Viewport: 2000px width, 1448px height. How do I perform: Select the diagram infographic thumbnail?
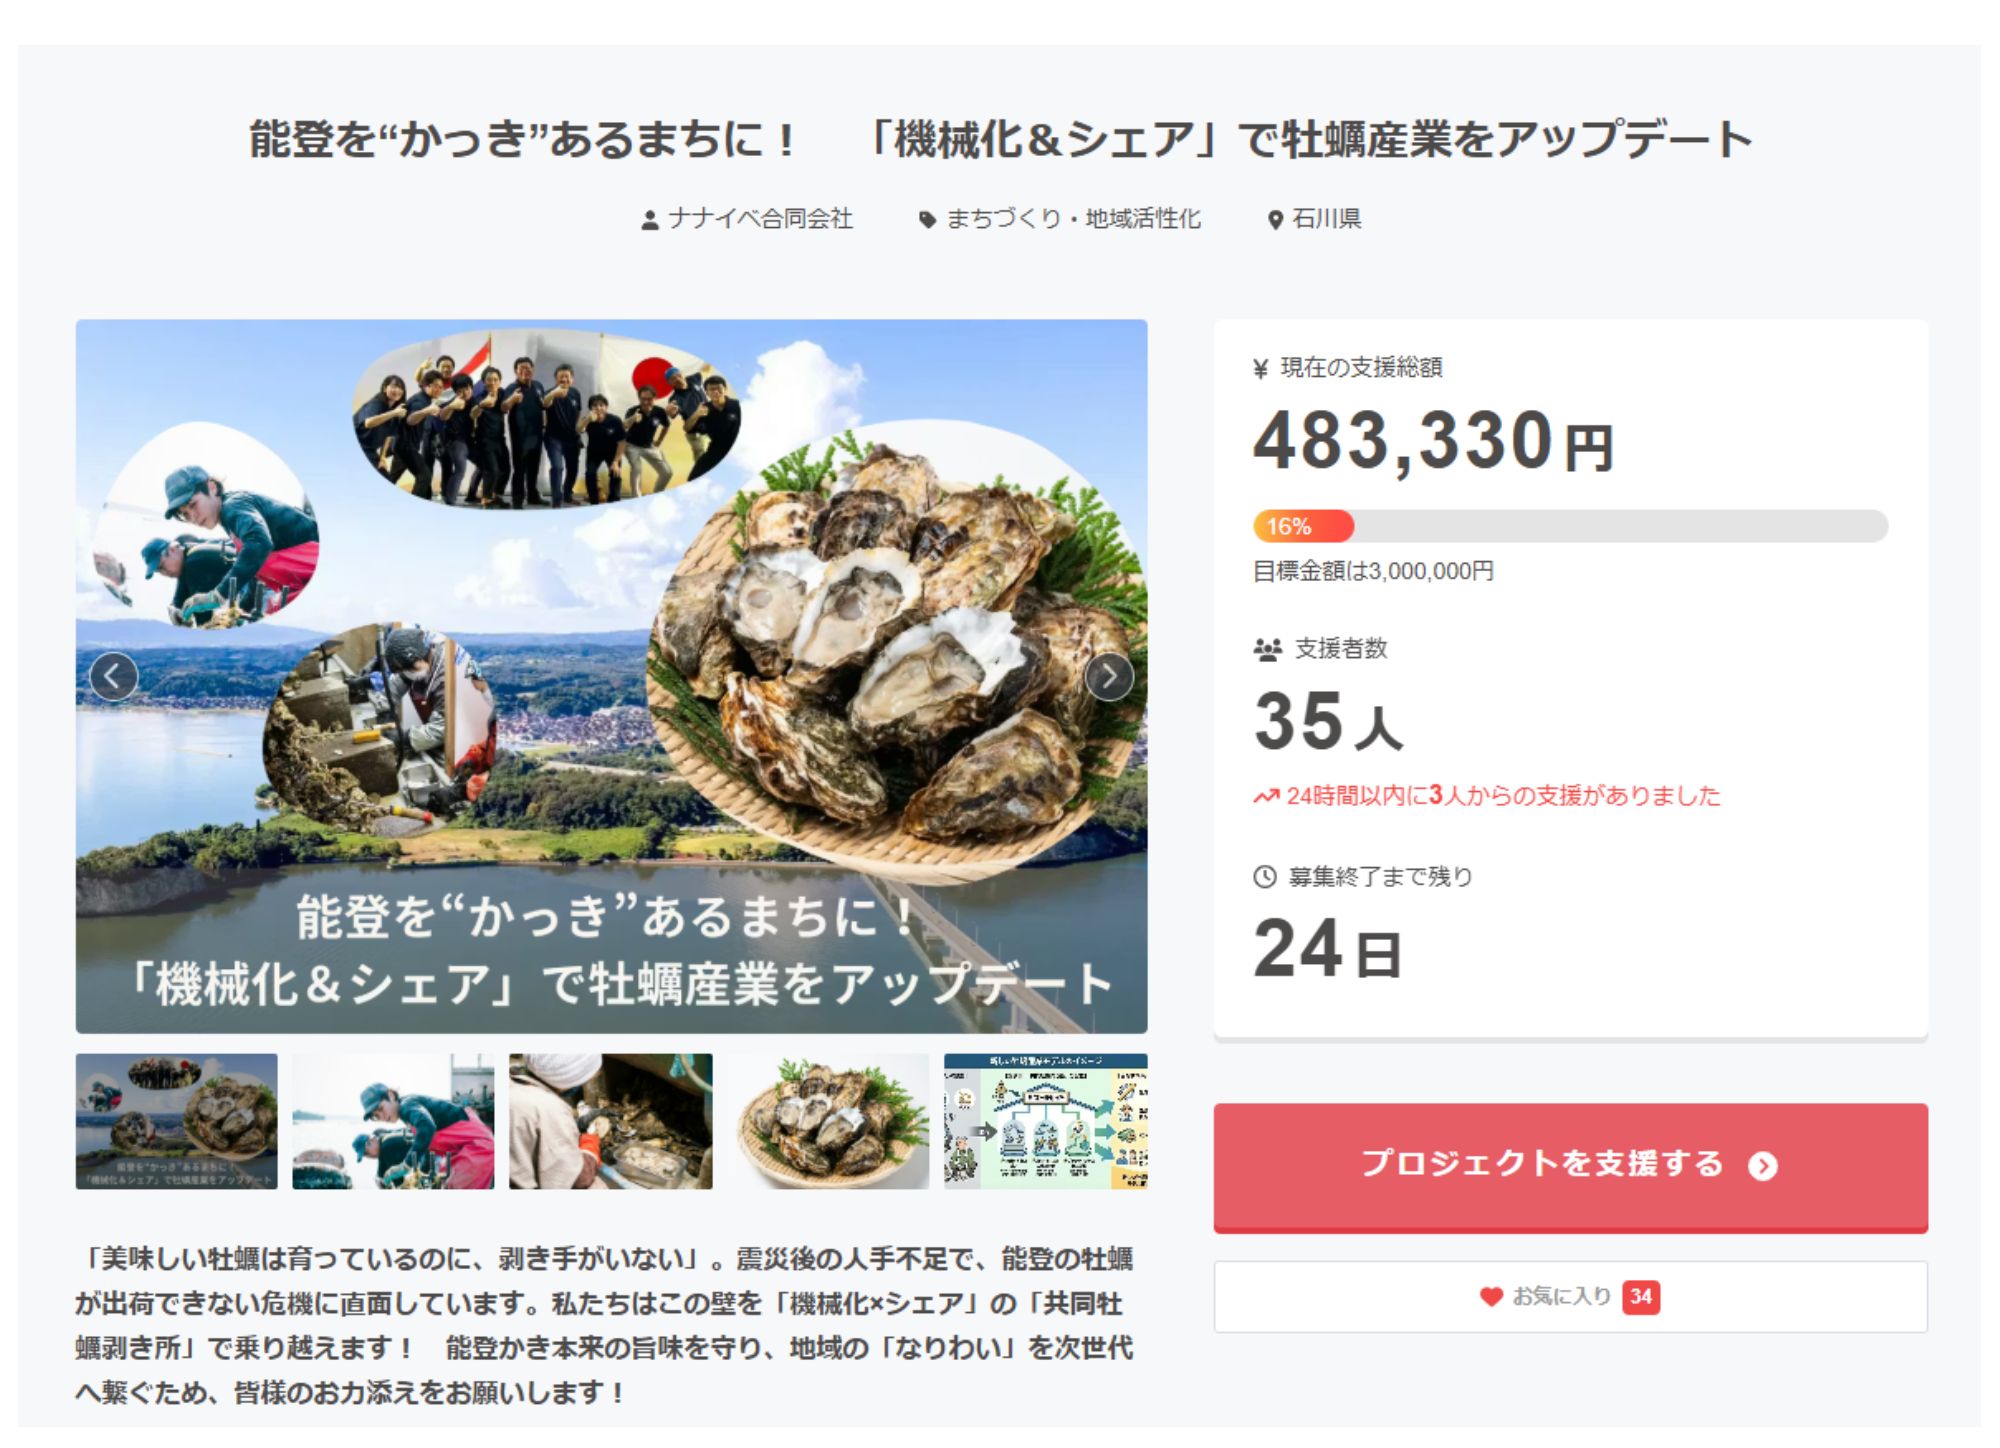click(1046, 1121)
